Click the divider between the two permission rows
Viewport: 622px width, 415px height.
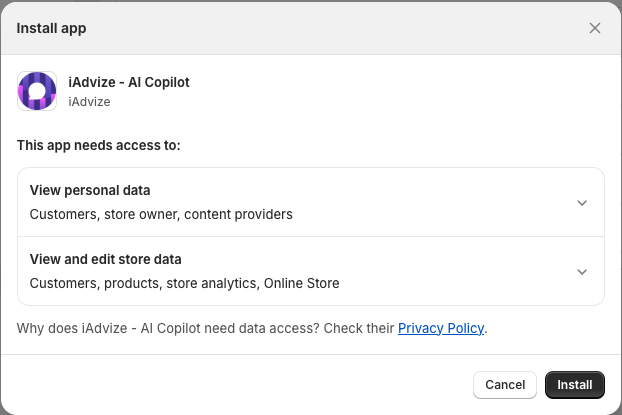click(x=311, y=236)
